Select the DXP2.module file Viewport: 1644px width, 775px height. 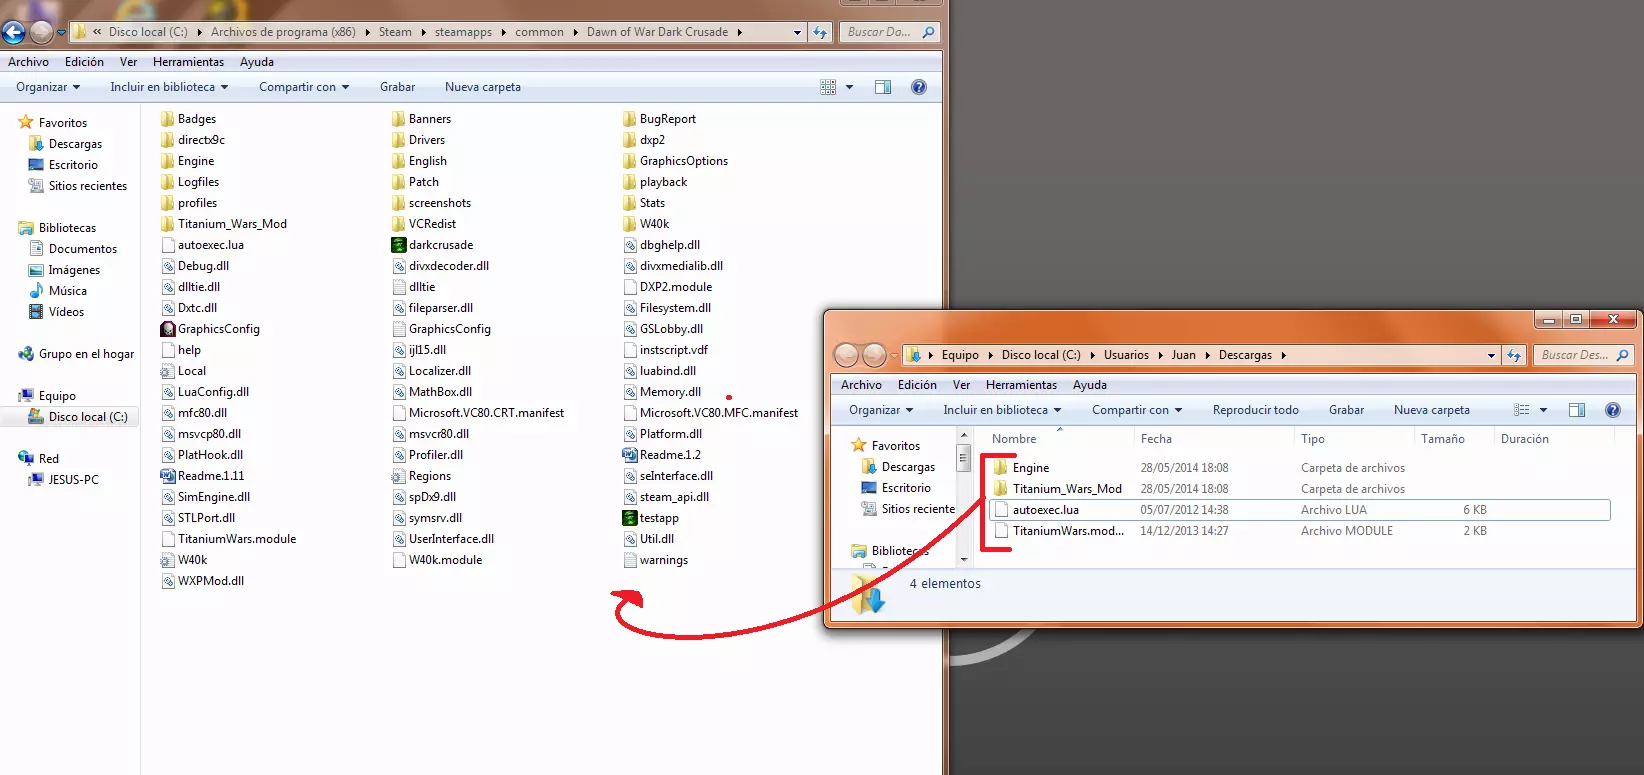click(x=667, y=287)
